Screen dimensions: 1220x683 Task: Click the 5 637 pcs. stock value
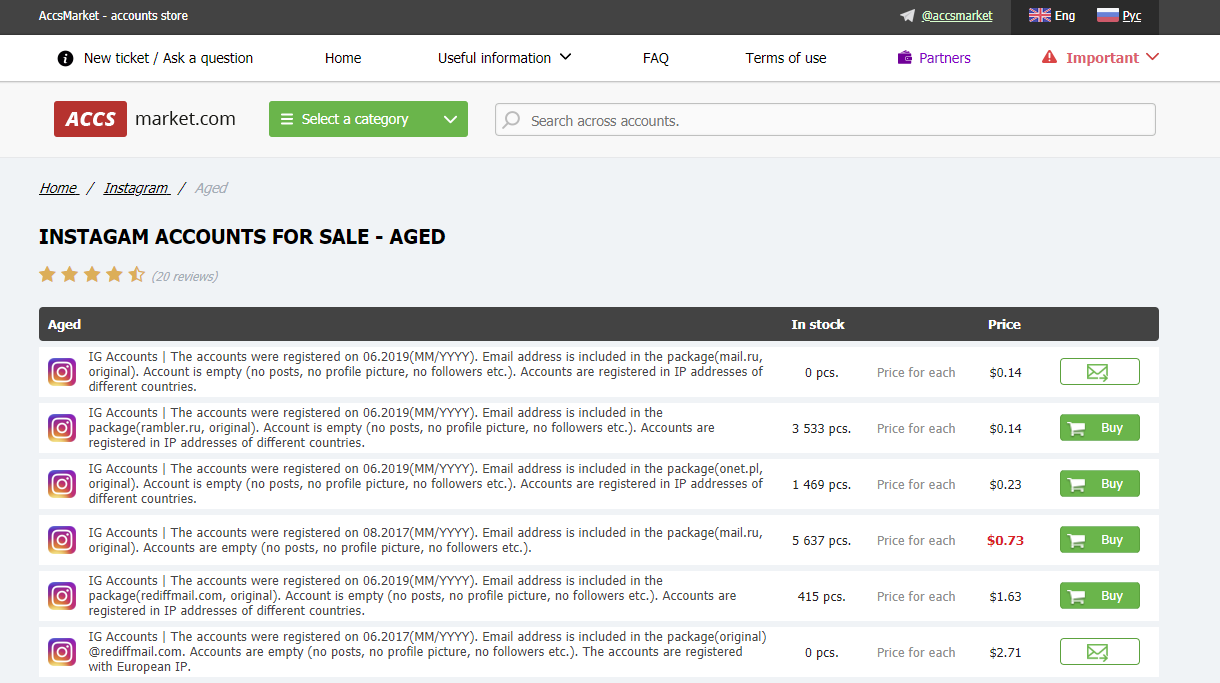click(x=822, y=541)
